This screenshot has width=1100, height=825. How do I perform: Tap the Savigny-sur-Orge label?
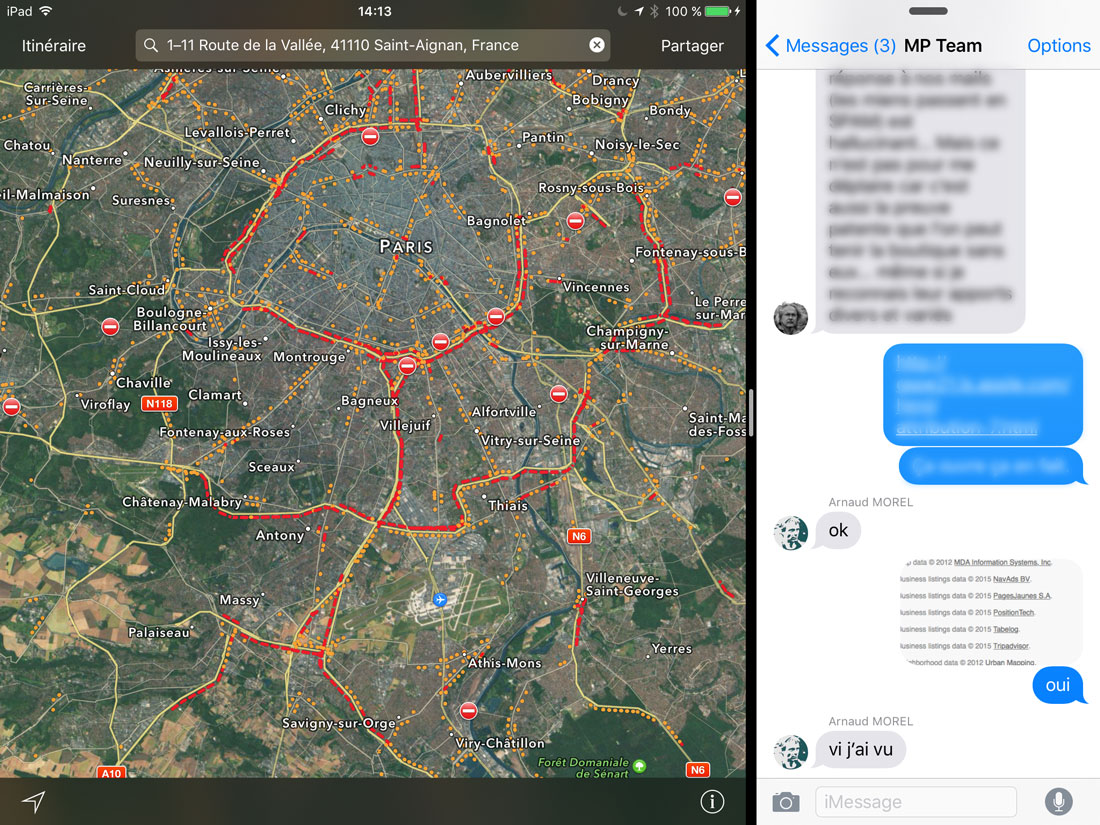[339, 723]
